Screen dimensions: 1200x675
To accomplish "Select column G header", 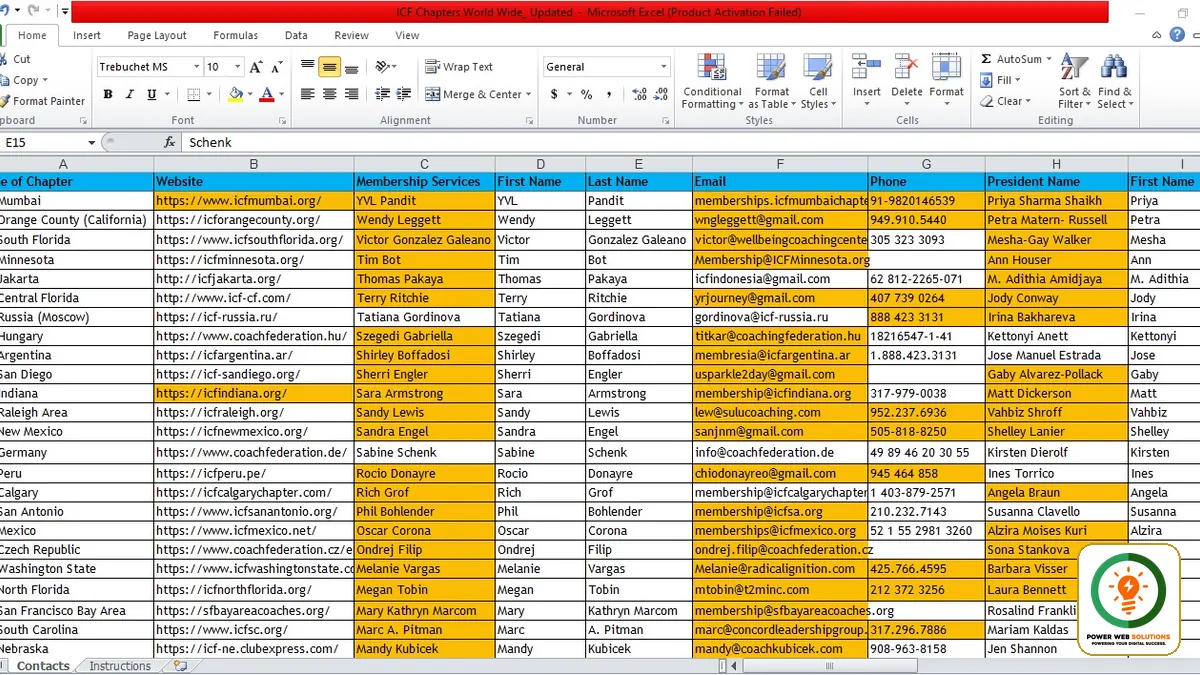I will point(926,164).
